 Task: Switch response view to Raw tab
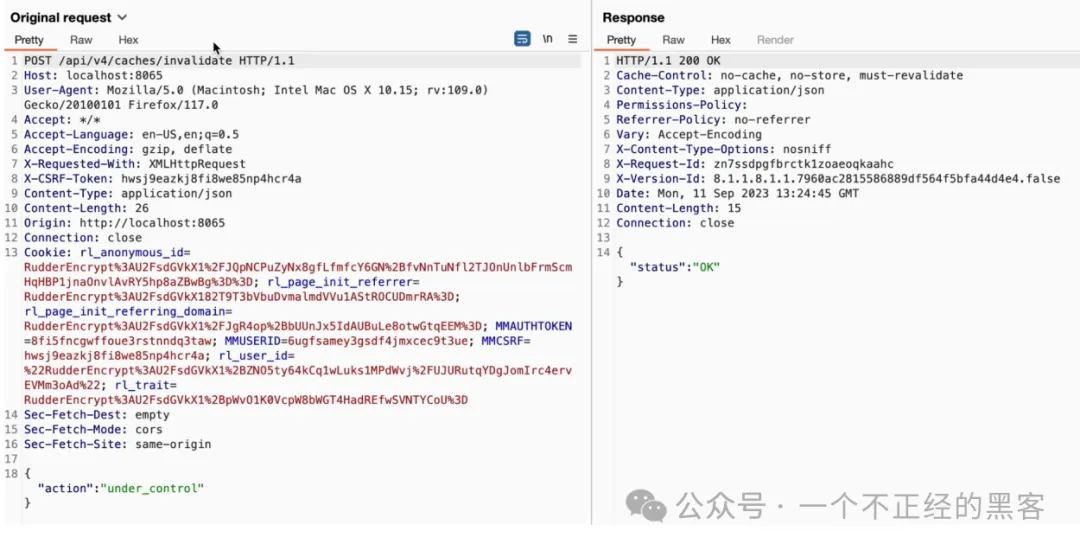[674, 40]
